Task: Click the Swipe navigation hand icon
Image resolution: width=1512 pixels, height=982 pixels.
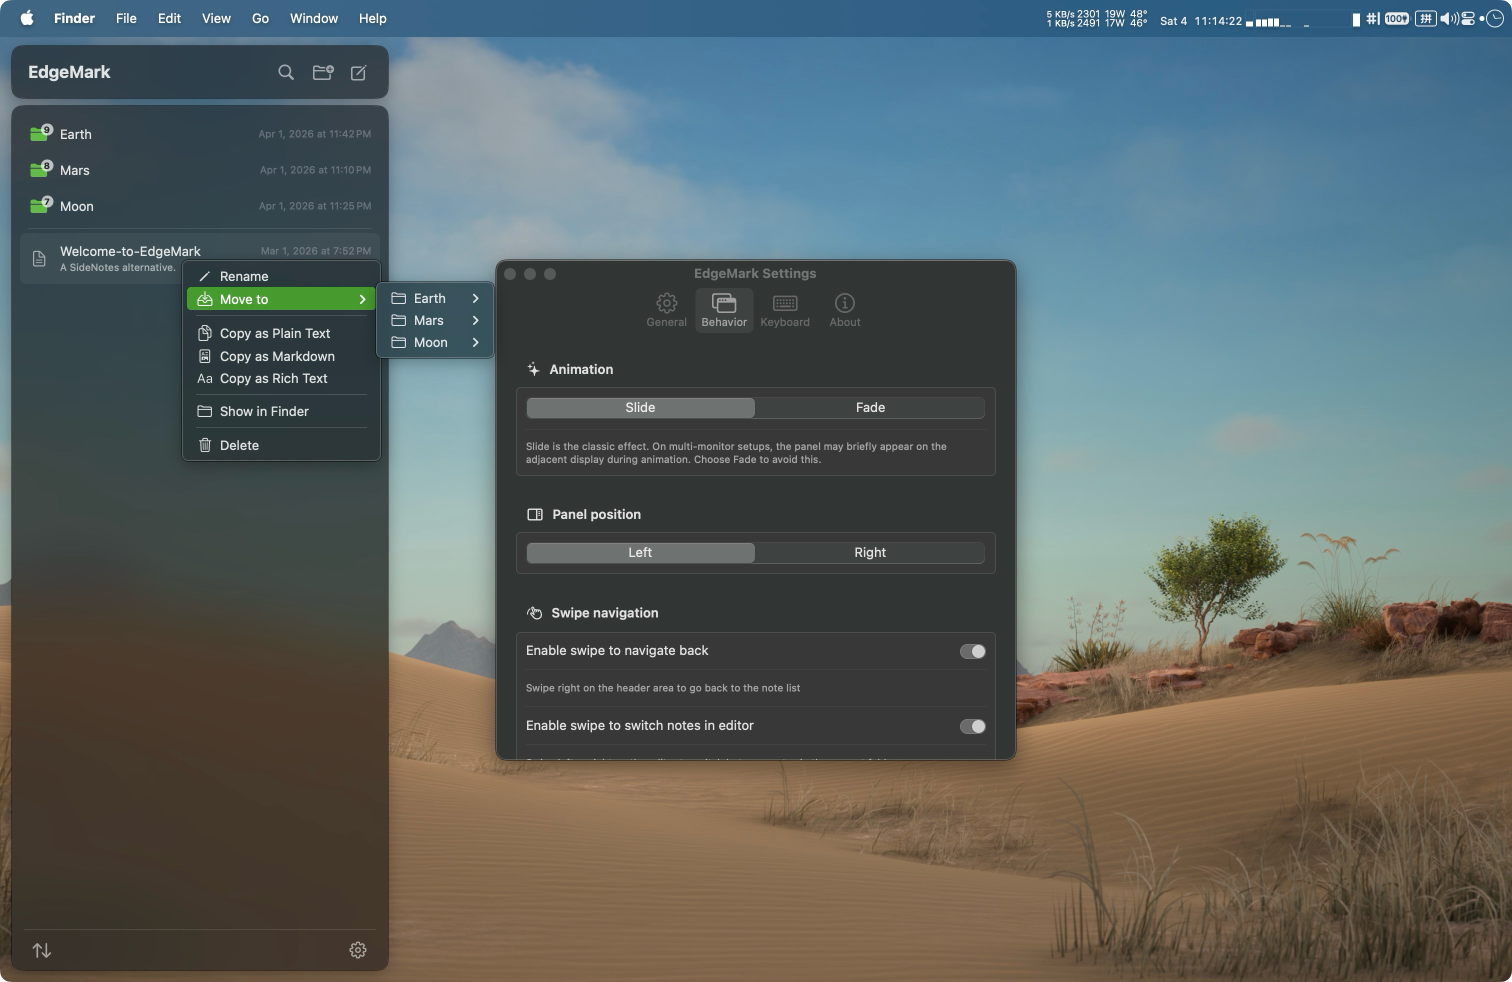Action: click(x=535, y=613)
